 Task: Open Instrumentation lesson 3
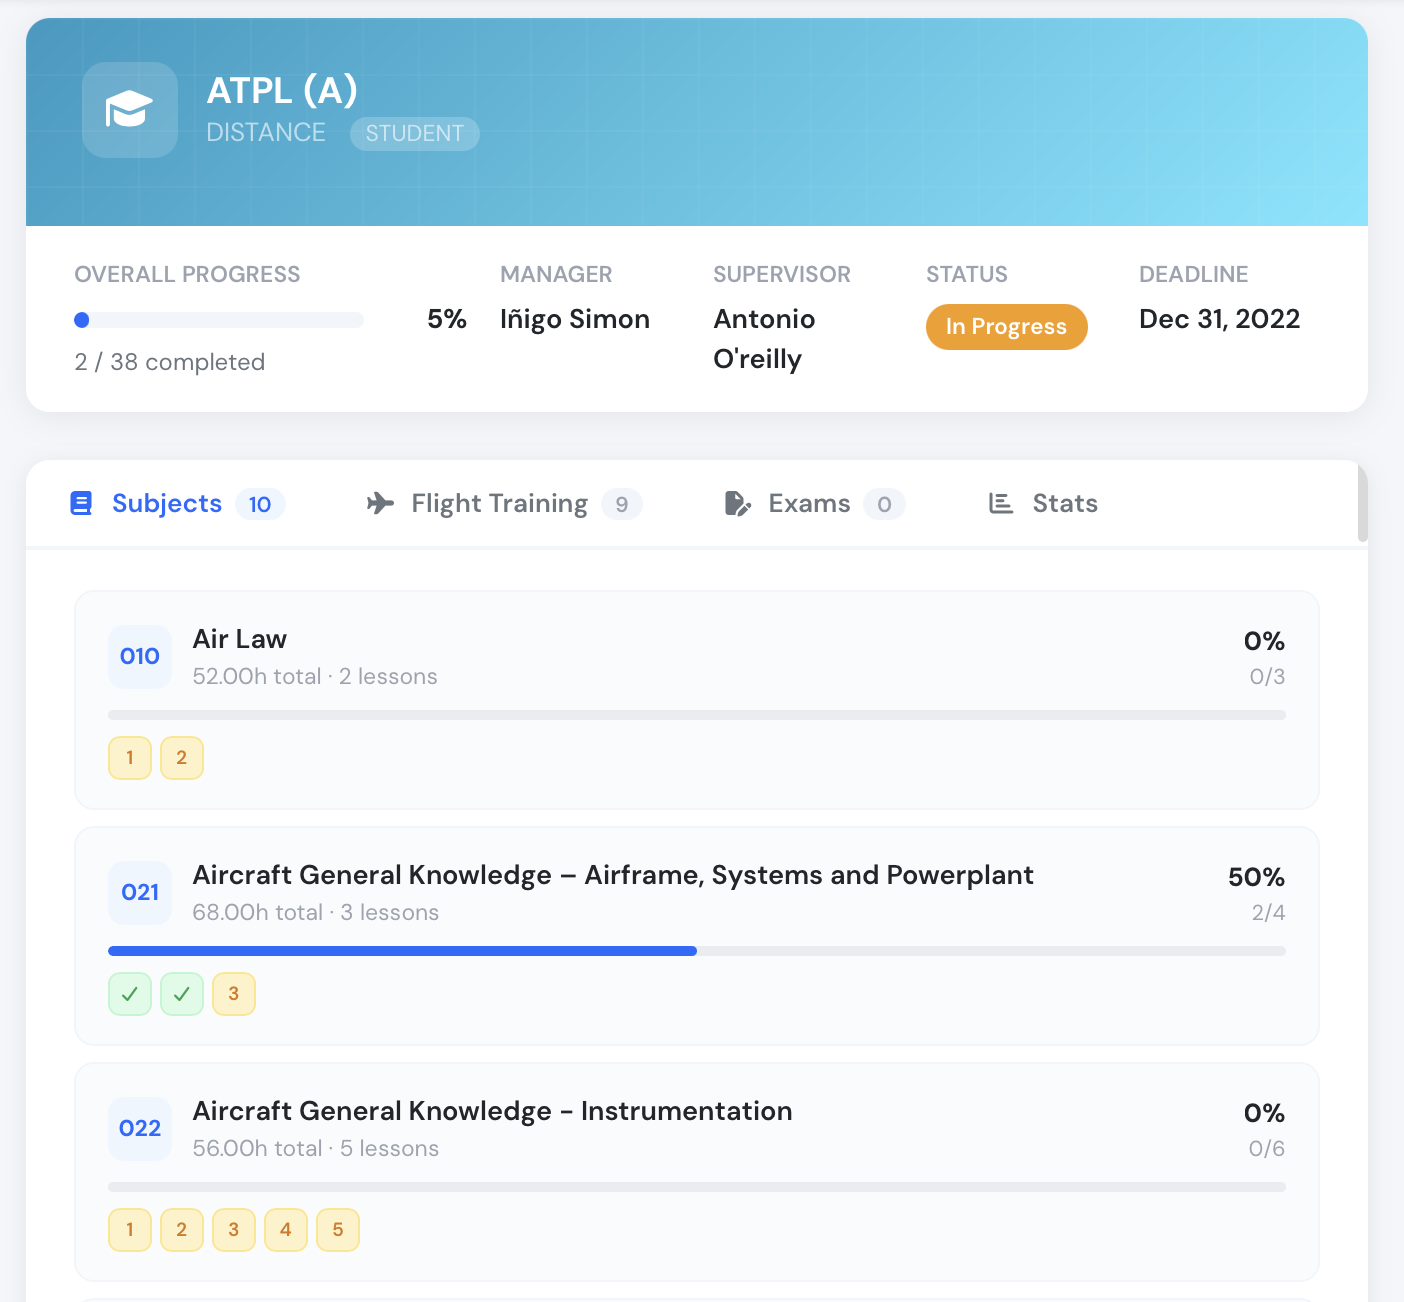pos(234,1230)
